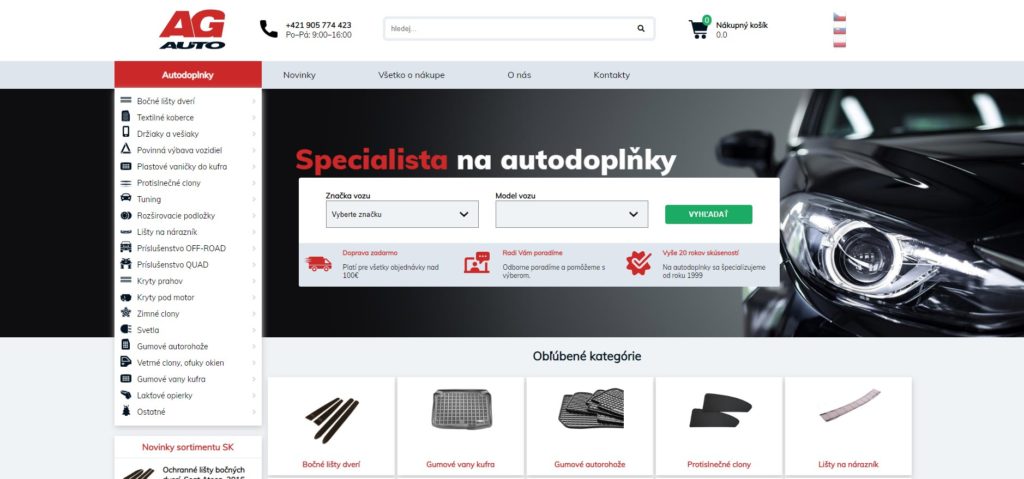1024x479 pixels.
Task: Open the Model vozu dropdown
Action: coord(571,214)
